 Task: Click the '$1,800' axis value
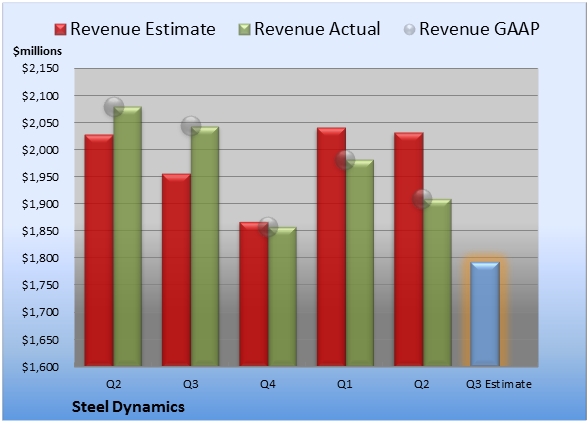pyautogui.click(x=40, y=258)
